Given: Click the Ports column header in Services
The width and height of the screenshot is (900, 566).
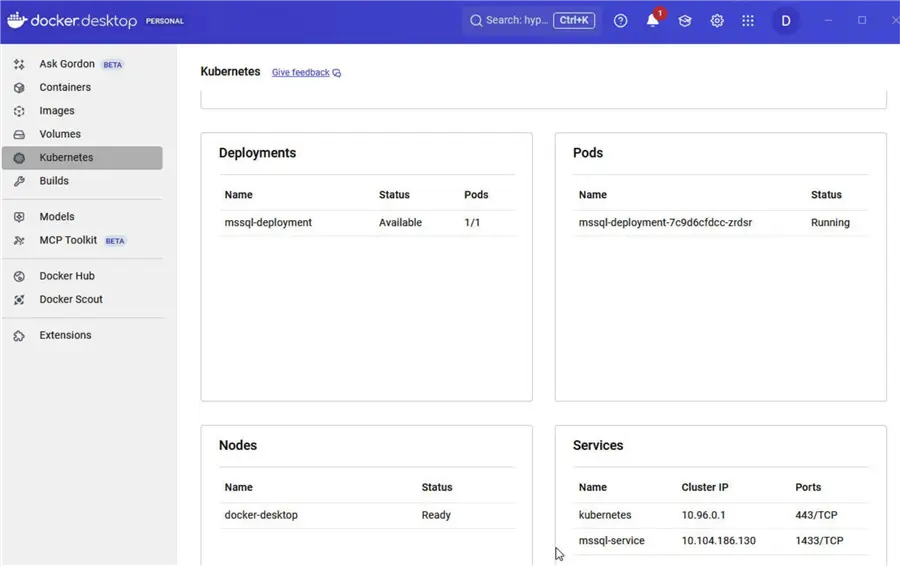Looking at the screenshot, I should point(808,487).
